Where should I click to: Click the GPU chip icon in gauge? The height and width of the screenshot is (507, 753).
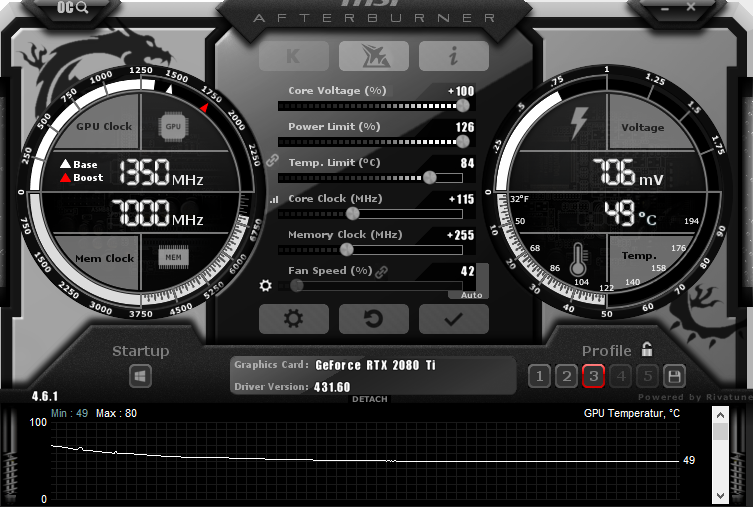[x=173, y=127]
